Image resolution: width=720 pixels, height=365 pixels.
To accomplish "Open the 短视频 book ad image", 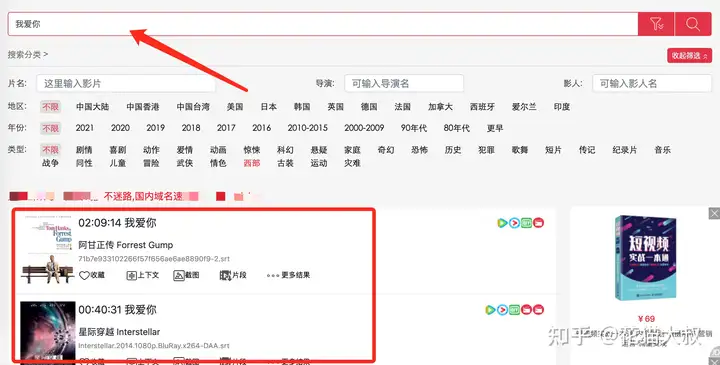I will pos(646,258).
